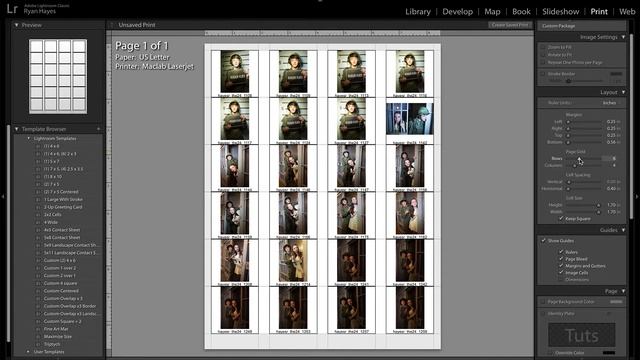Enable Identity Plate checkbox
The width and height of the screenshot is (640, 360).
click(543, 313)
